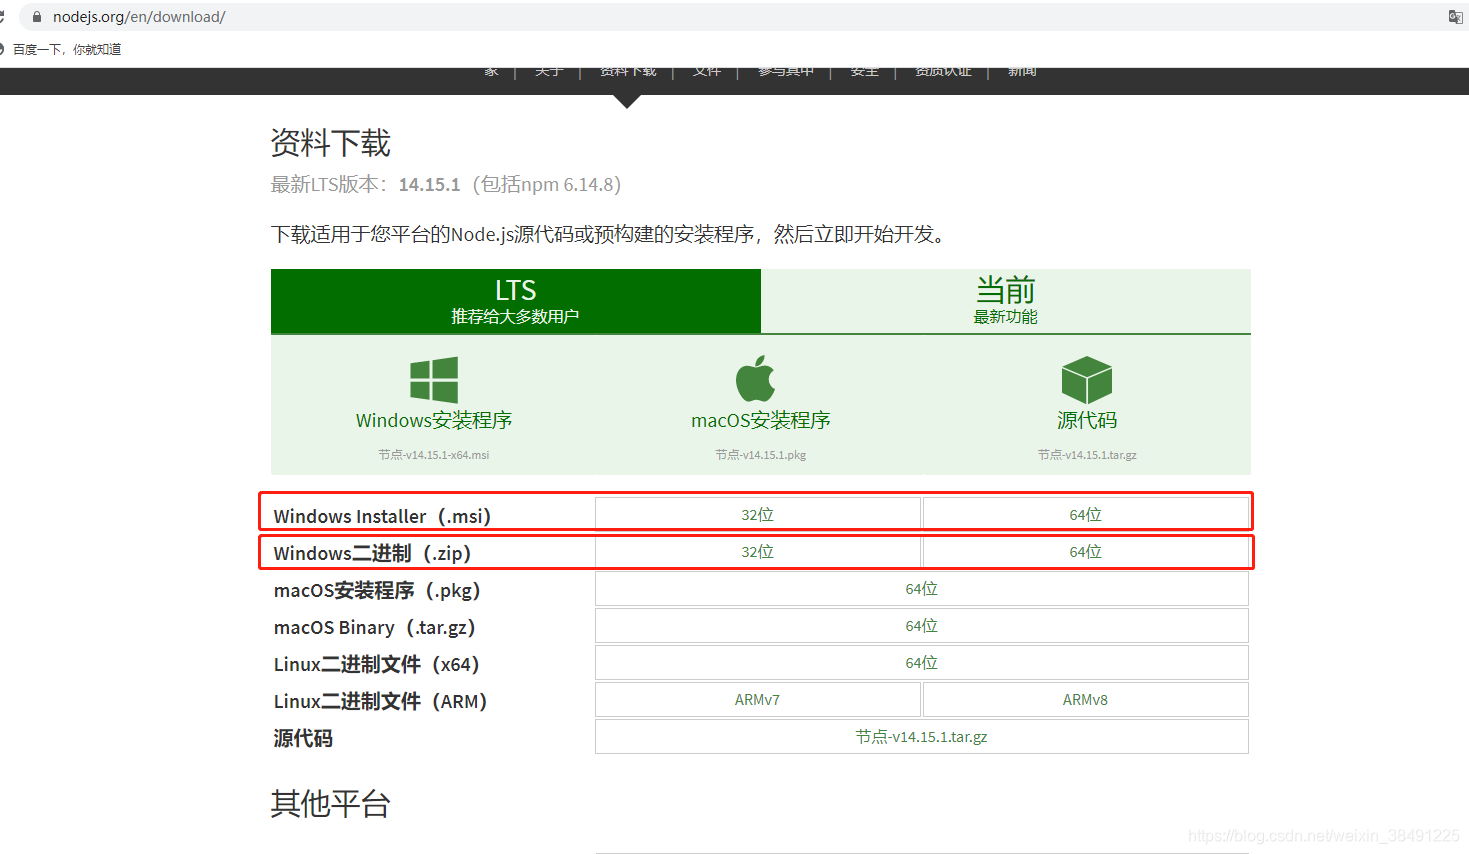The image size is (1469, 854).
Task: Click the macOS Binary (.tar.gz) row label
Action: [374, 627]
